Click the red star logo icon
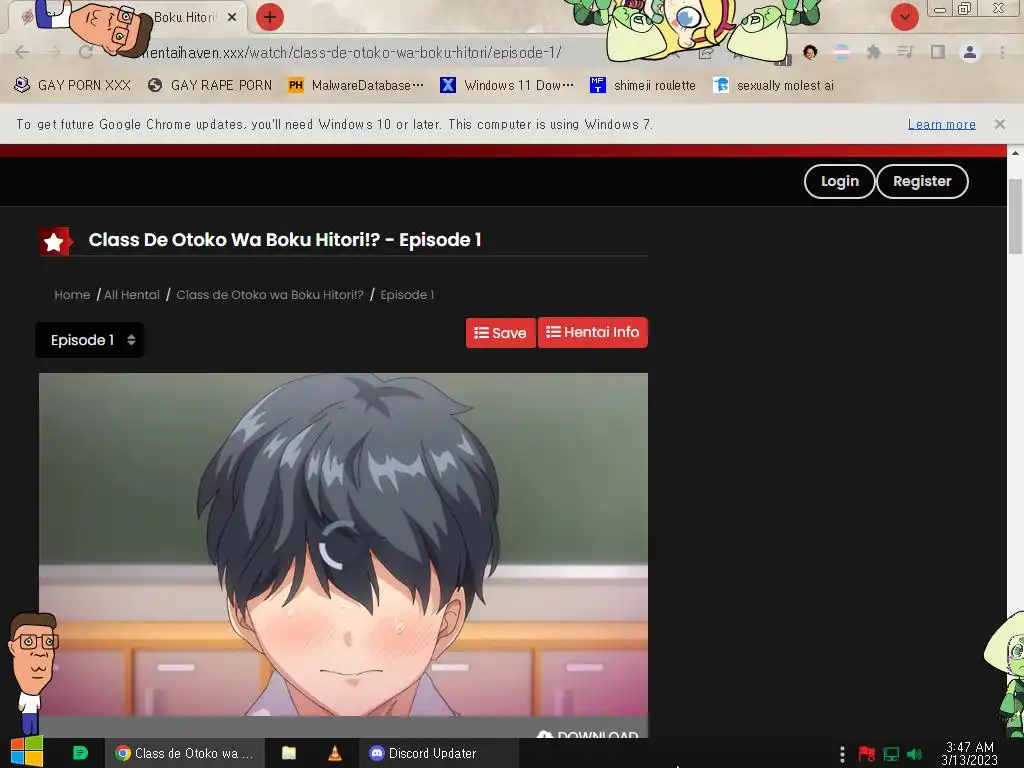 coord(54,242)
